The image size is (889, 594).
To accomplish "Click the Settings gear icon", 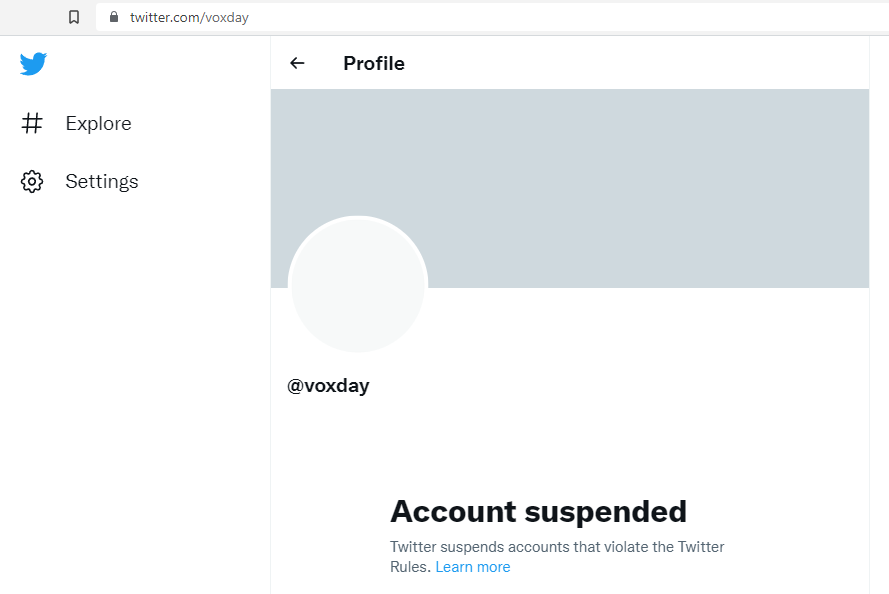I will (x=32, y=181).
